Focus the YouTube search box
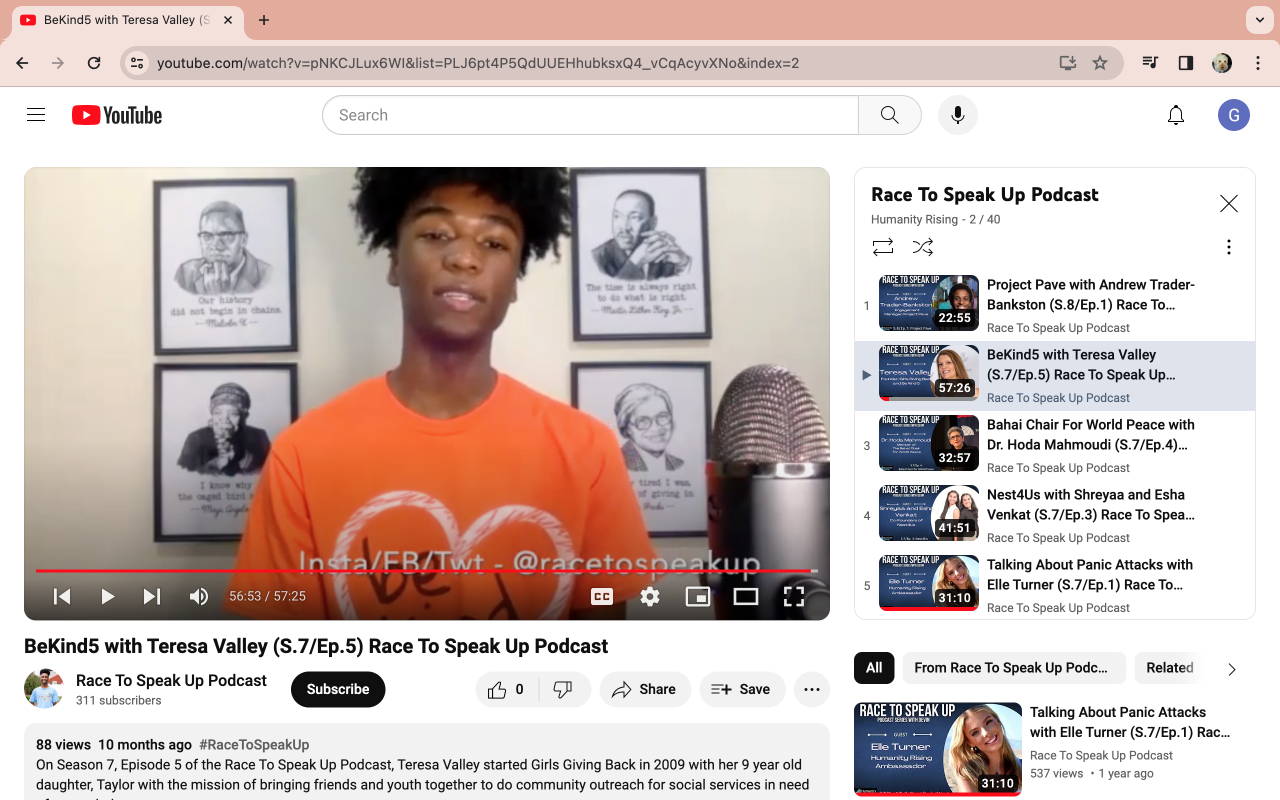This screenshot has height=800, width=1280. click(x=590, y=115)
